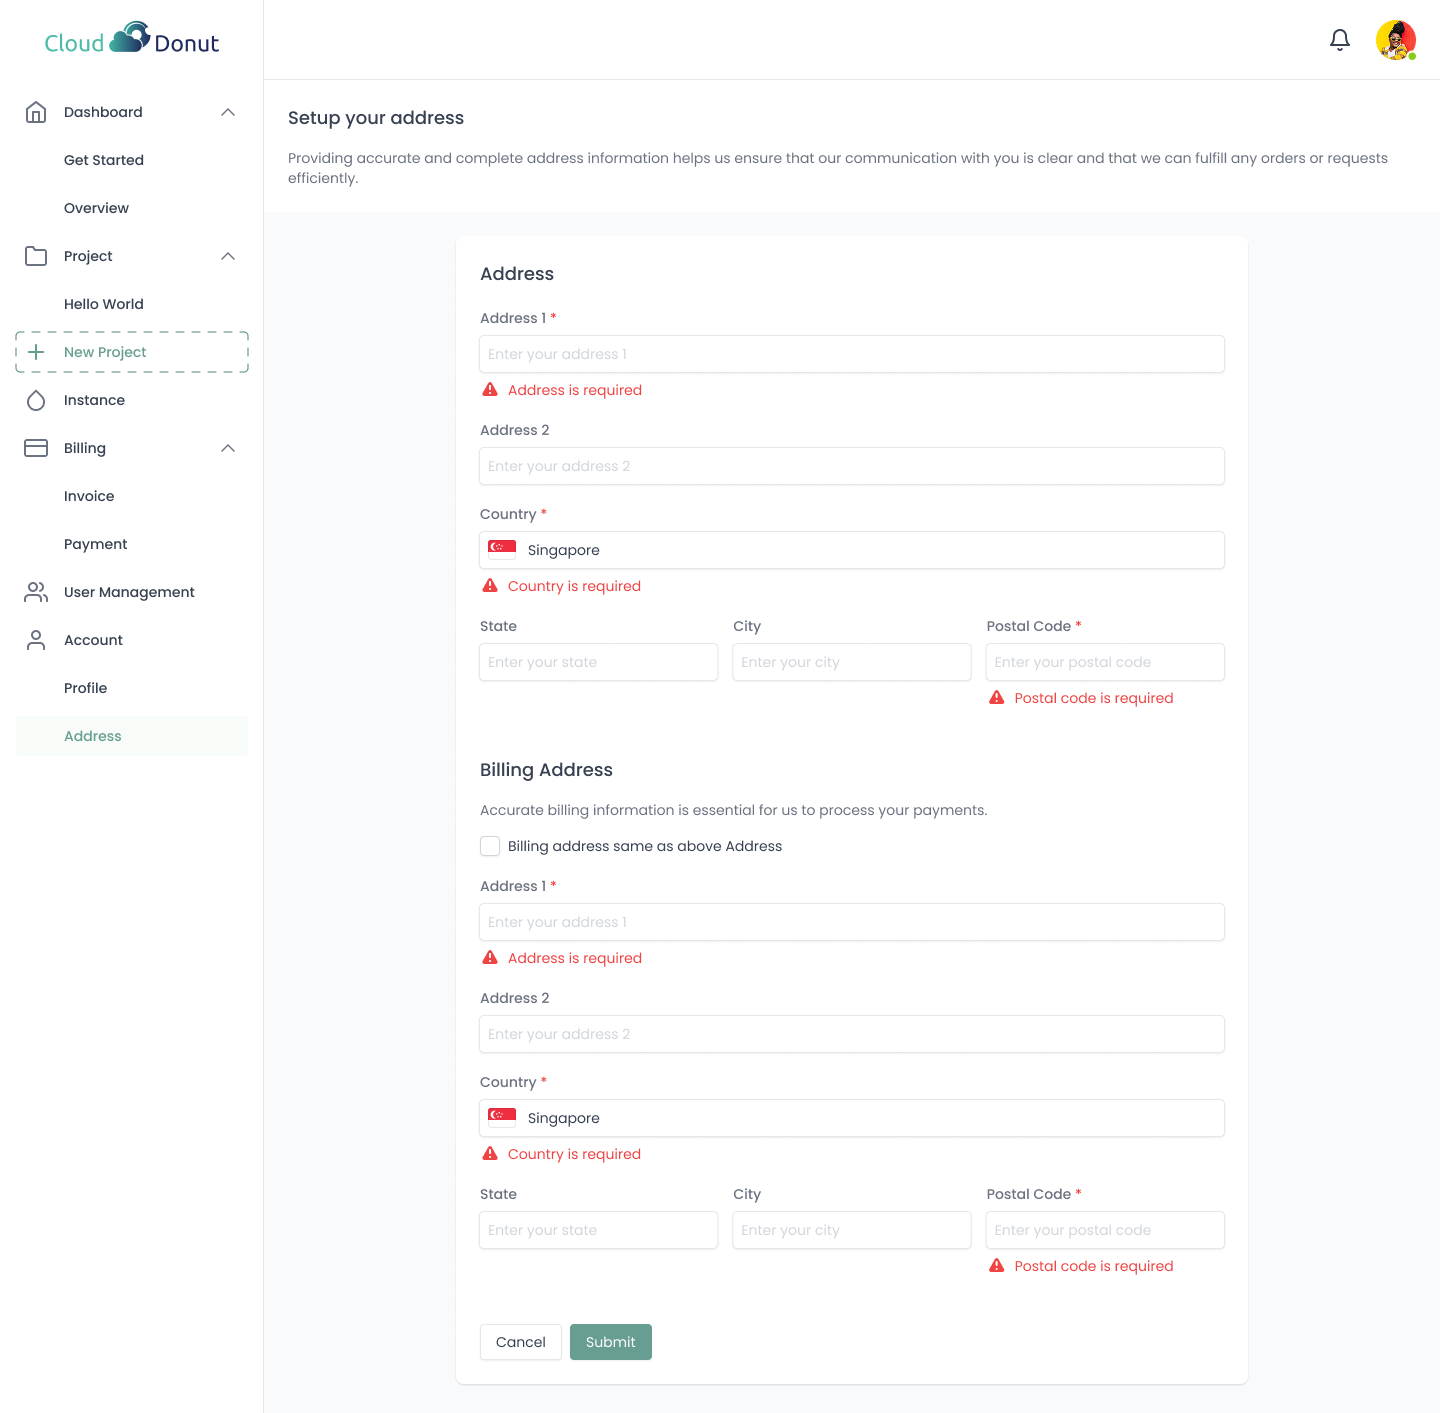
Task: Open notifications via the bell icon
Action: tap(1340, 40)
